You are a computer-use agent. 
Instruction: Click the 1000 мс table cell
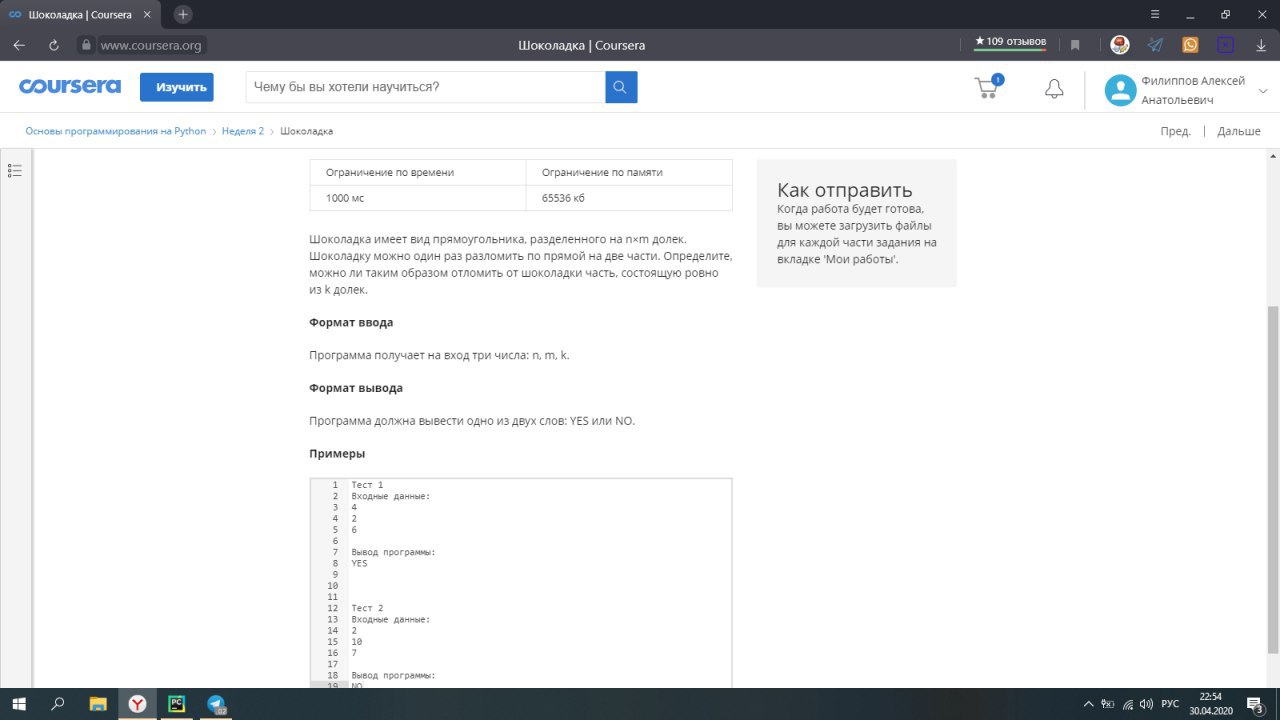click(x=418, y=198)
